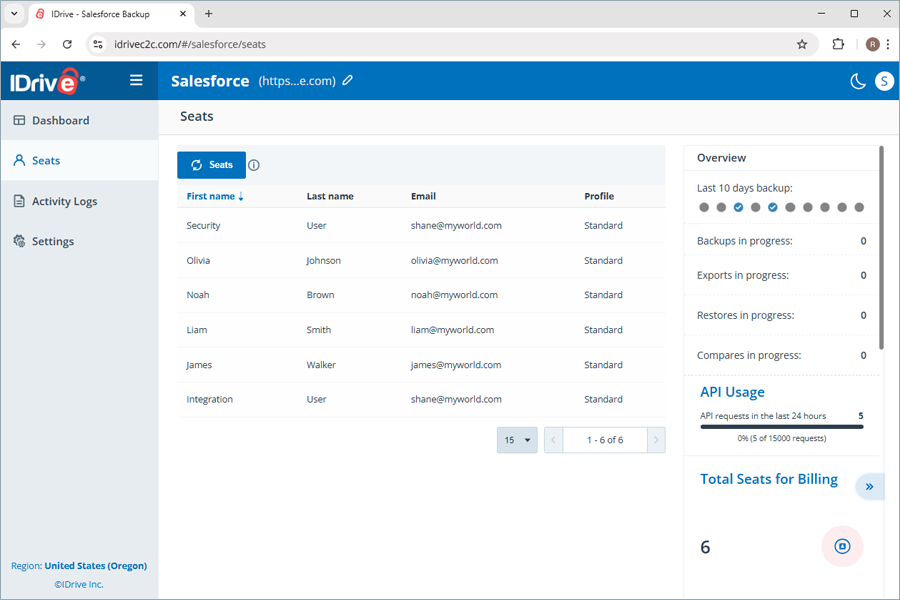
Task: Click the API usage progress bar
Action: pos(781,426)
